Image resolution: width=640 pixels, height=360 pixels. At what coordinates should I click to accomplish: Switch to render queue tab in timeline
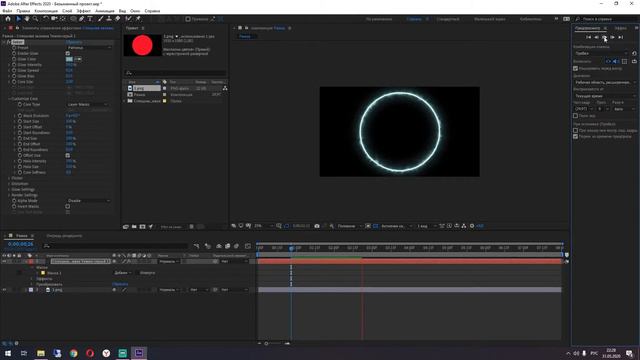click(64, 236)
